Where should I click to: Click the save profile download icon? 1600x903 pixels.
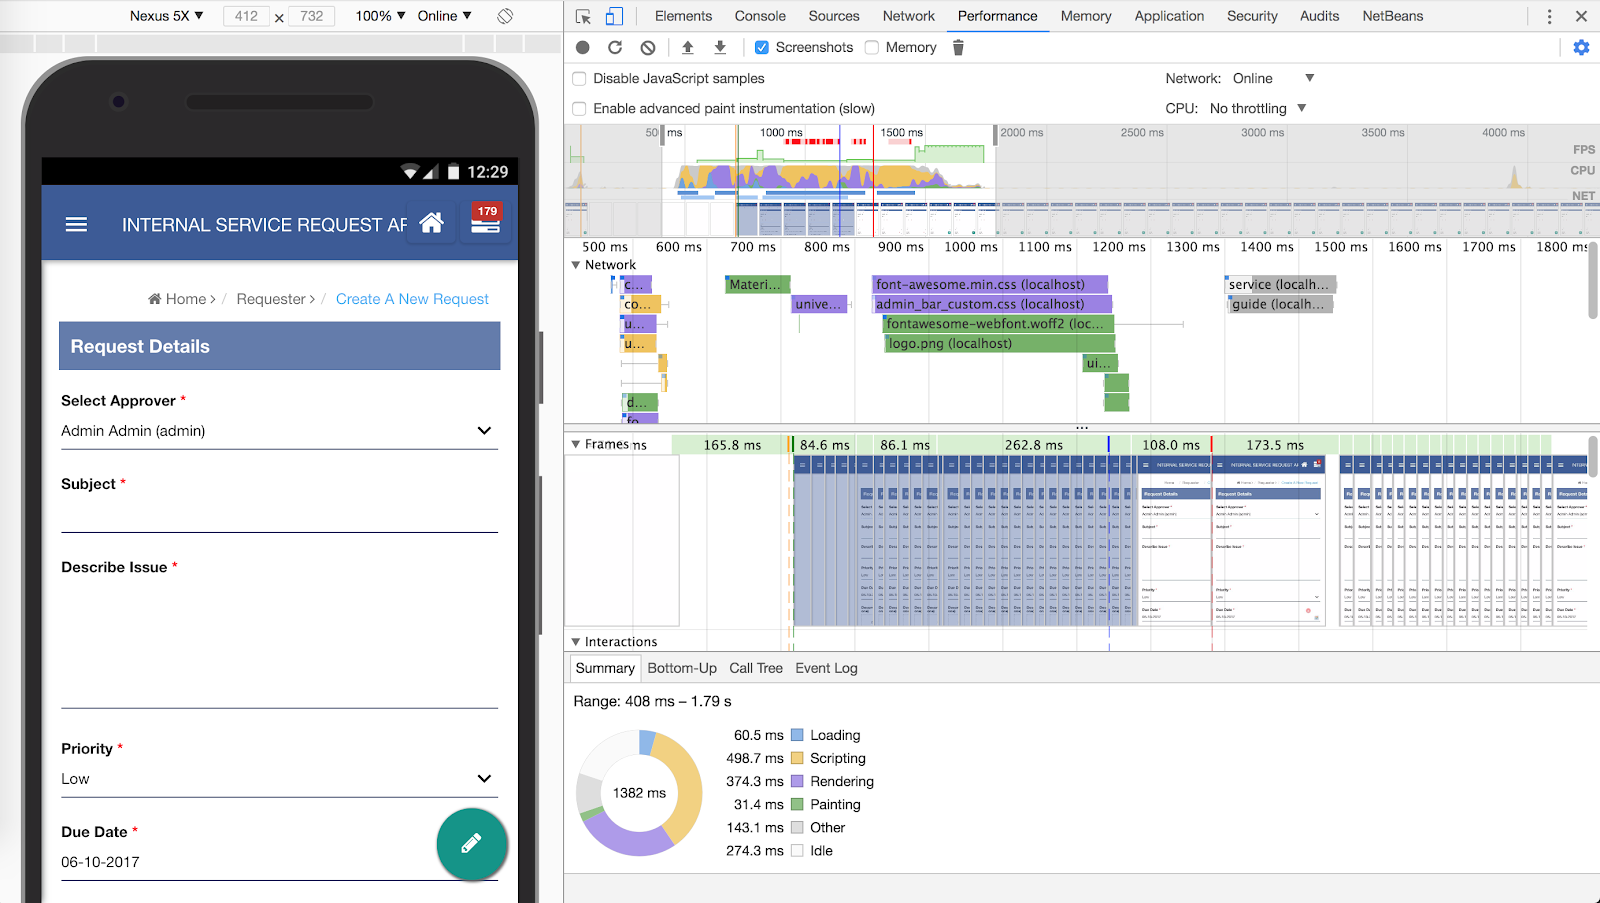[720, 47]
